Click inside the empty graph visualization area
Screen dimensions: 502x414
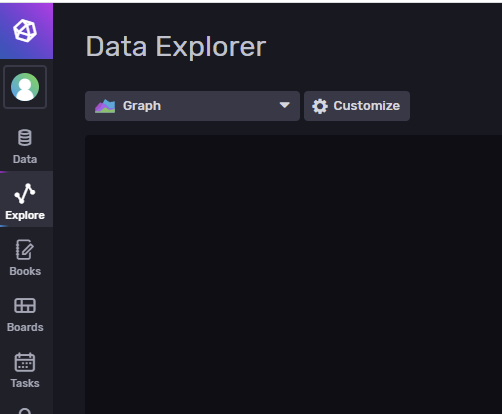tap(293, 274)
